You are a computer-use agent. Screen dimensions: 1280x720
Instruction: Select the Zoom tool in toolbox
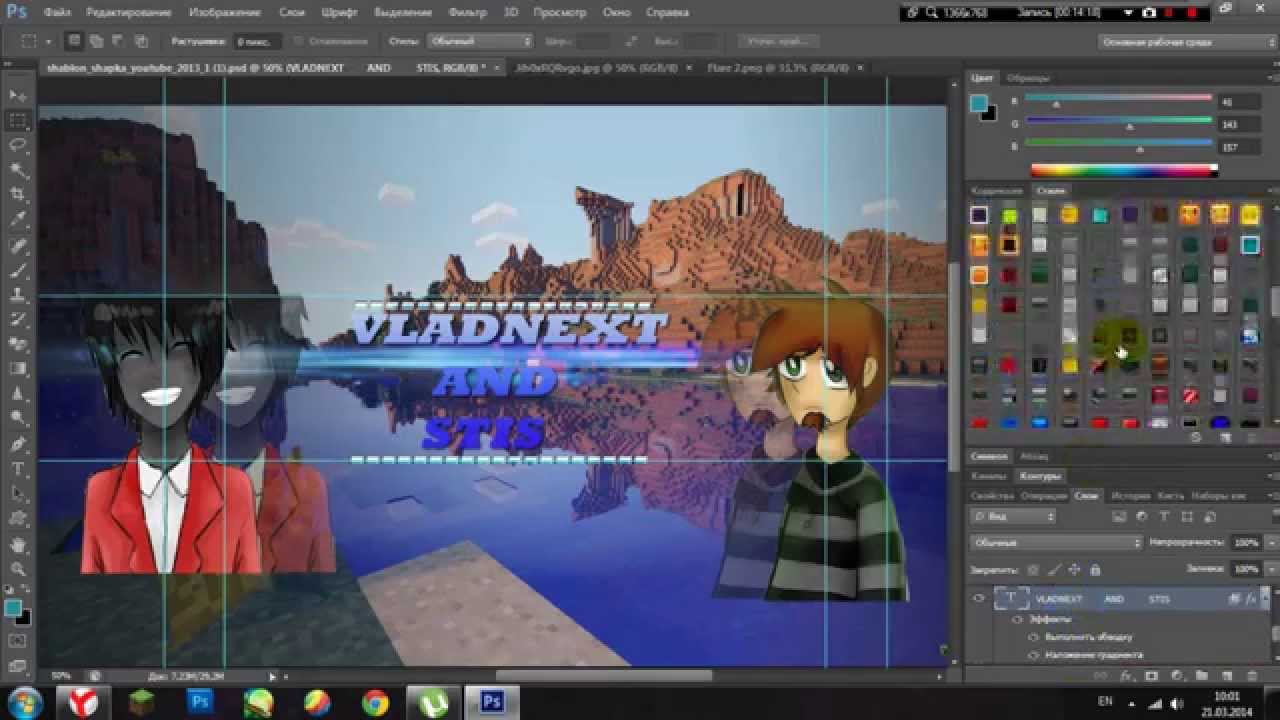pyautogui.click(x=18, y=570)
